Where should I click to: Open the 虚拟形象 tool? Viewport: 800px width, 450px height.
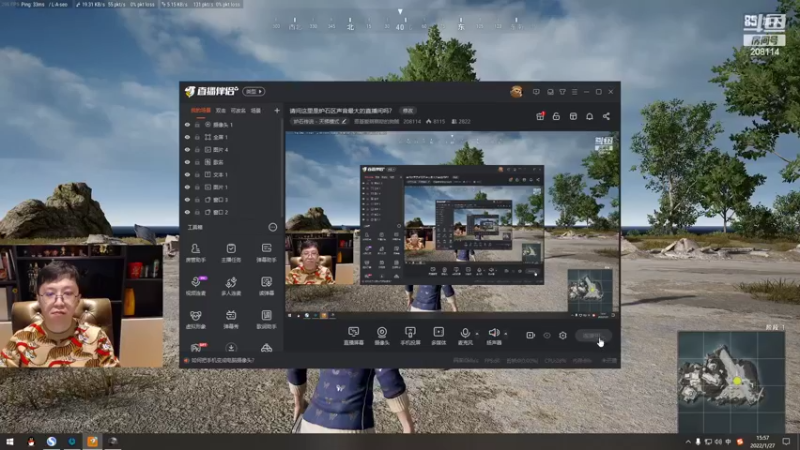point(195,319)
